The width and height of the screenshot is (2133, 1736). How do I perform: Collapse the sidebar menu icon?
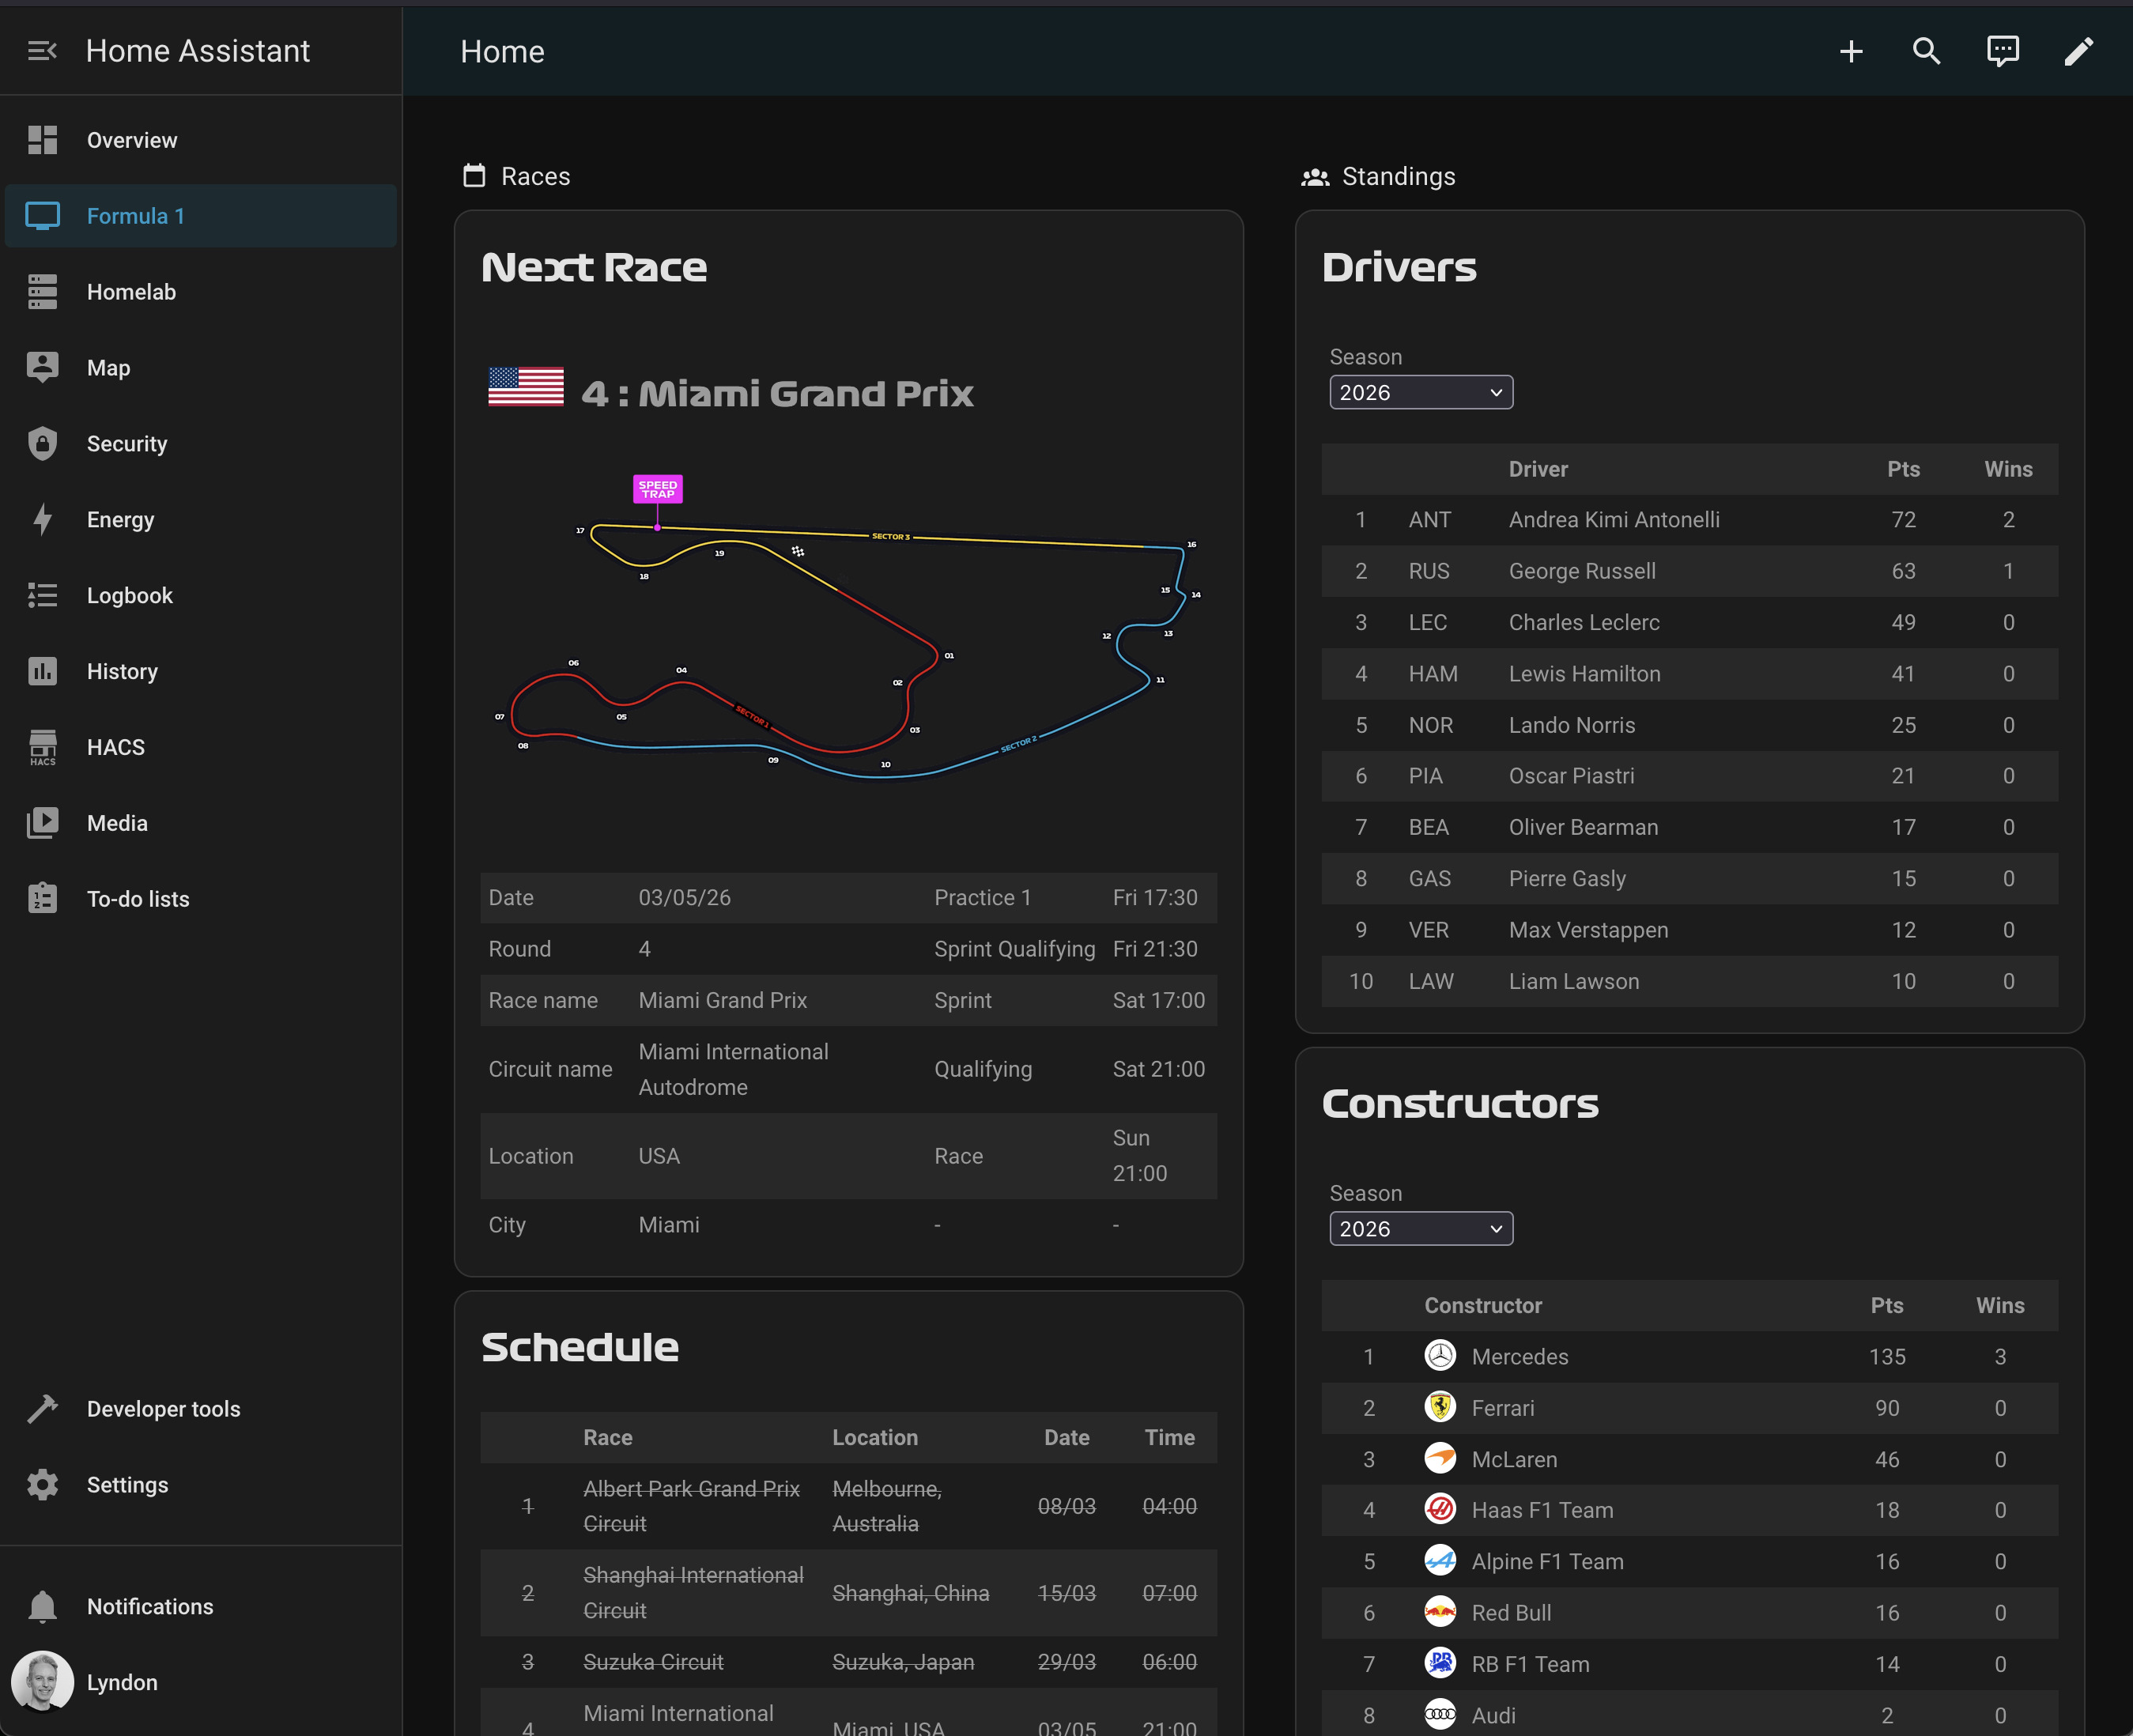[42, 51]
